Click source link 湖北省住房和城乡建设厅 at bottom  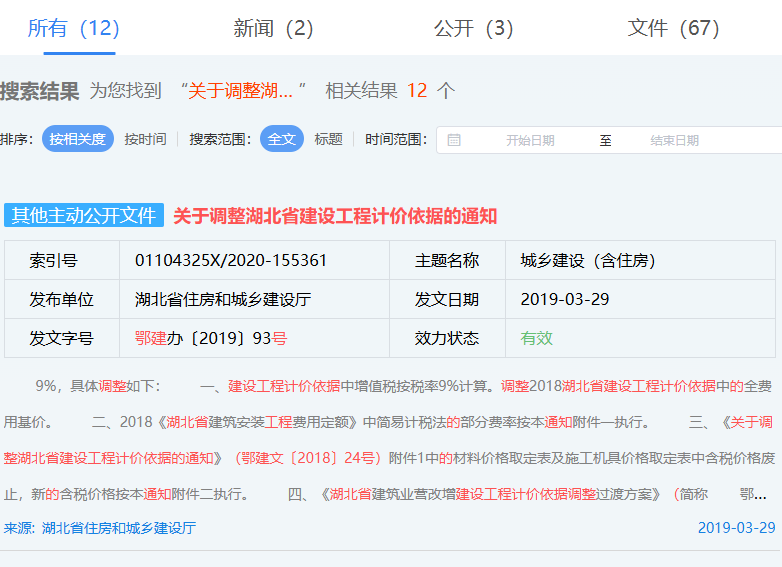(118, 528)
